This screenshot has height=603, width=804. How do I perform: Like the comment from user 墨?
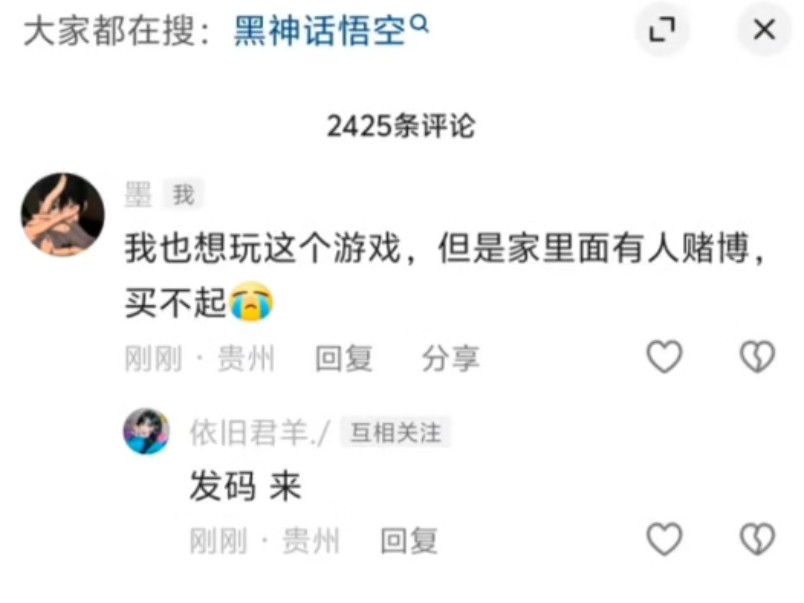coord(665,356)
